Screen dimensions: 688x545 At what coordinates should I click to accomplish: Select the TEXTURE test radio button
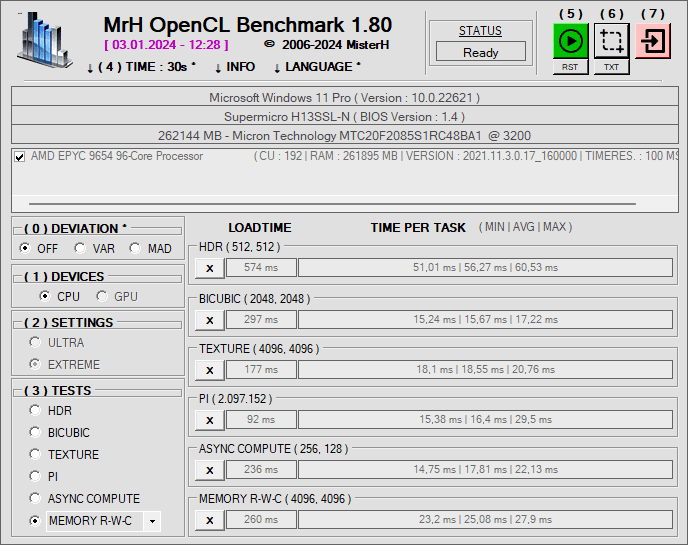click(35, 454)
